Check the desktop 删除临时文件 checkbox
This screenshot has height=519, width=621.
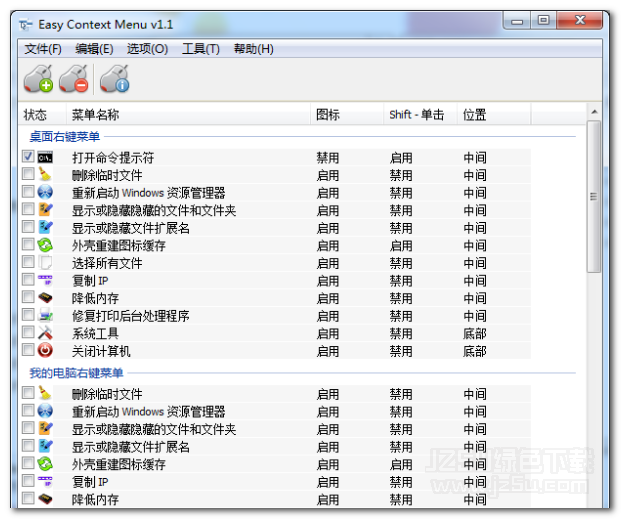click(28, 174)
